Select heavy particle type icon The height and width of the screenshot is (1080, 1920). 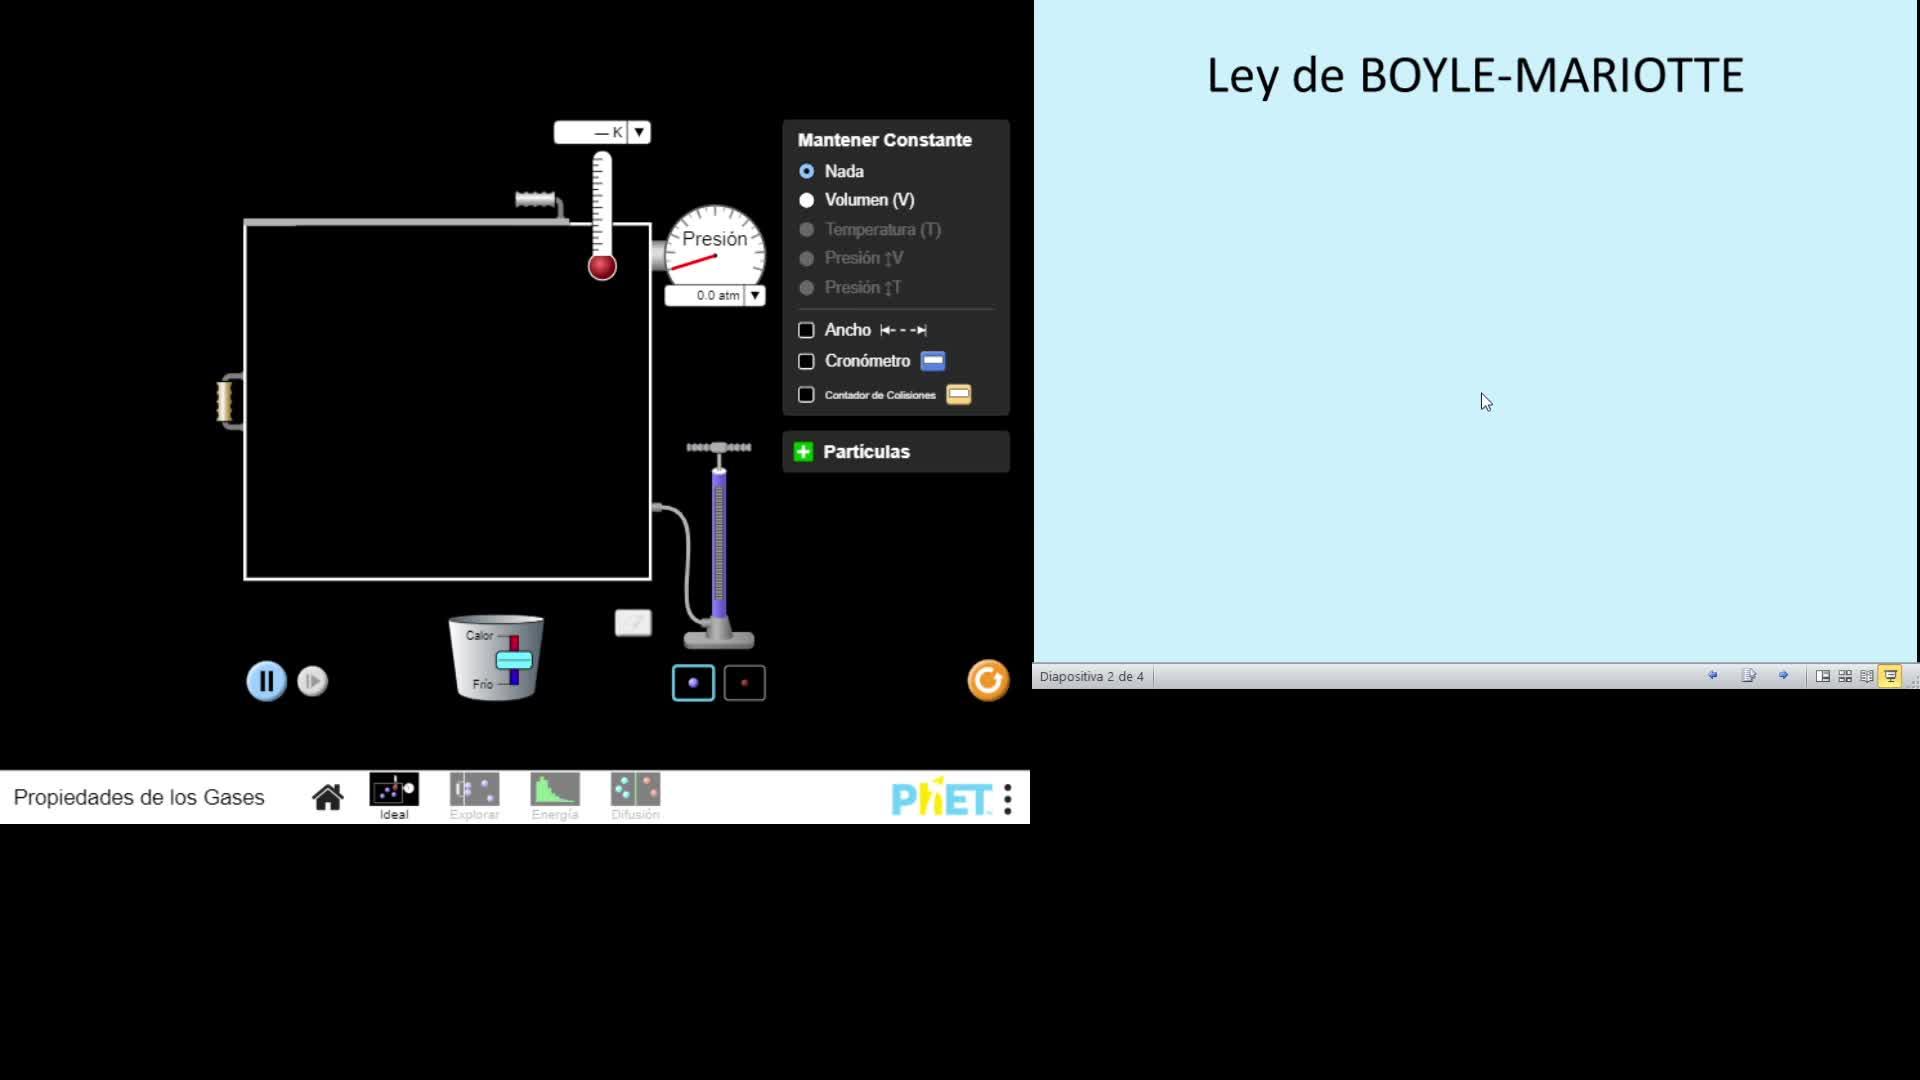pyautogui.click(x=693, y=683)
